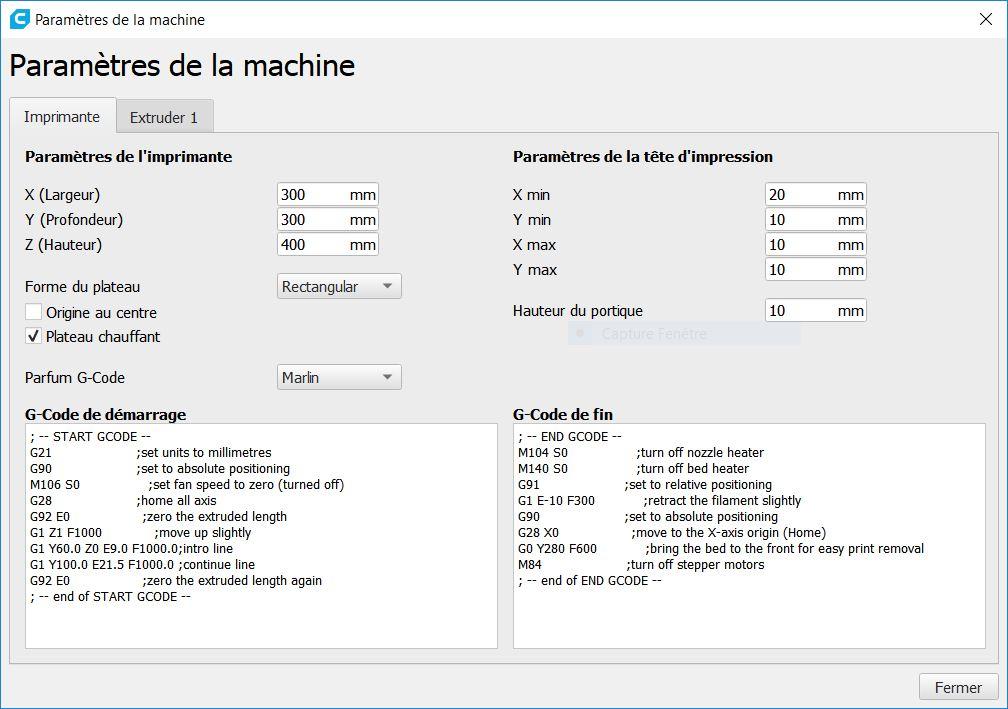Click the Rectangular dropdown arrow
The width and height of the screenshot is (1008, 709).
point(387,286)
